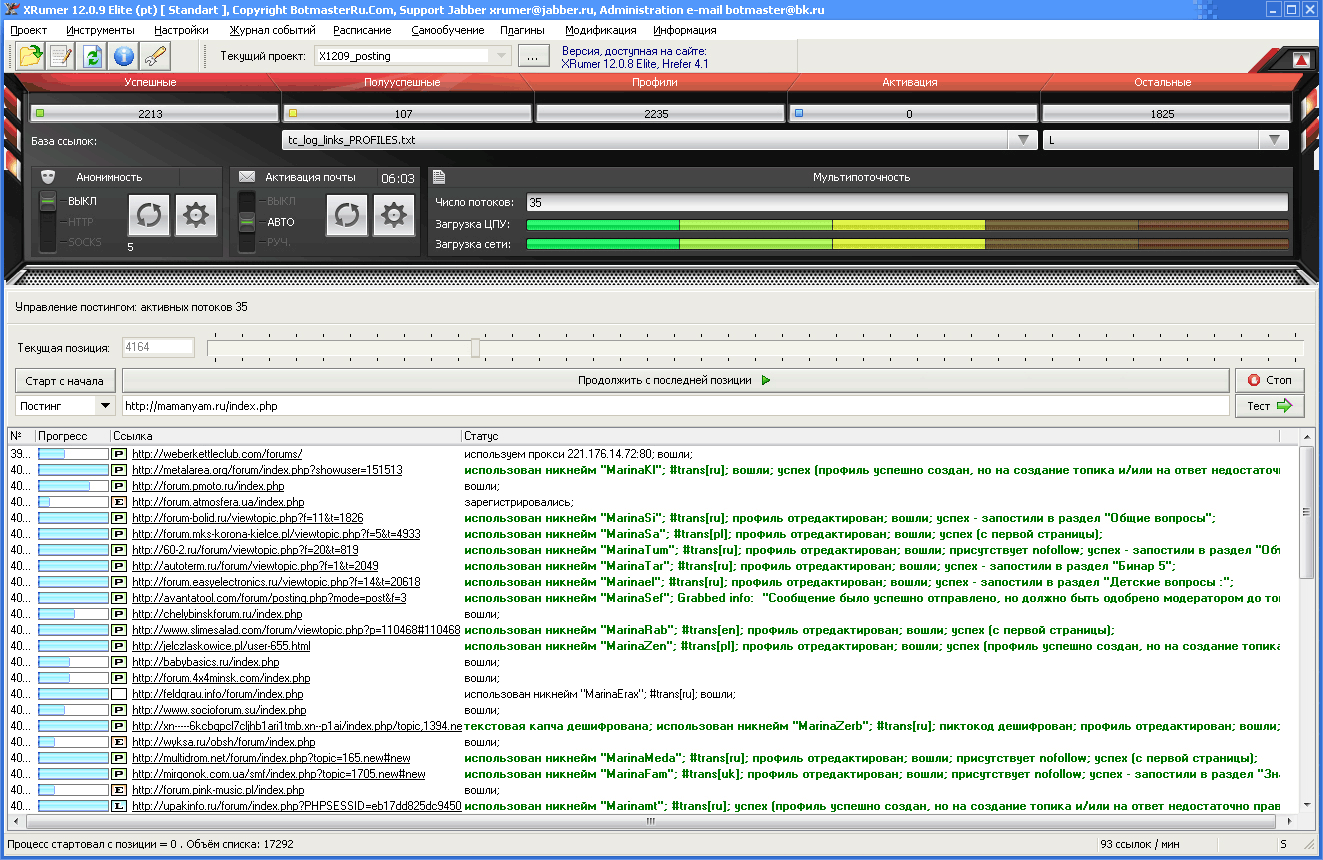Click the P icon beside metalarea.org link
The image size is (1323, 860).
pyautogui.click(x=119, y=470)
